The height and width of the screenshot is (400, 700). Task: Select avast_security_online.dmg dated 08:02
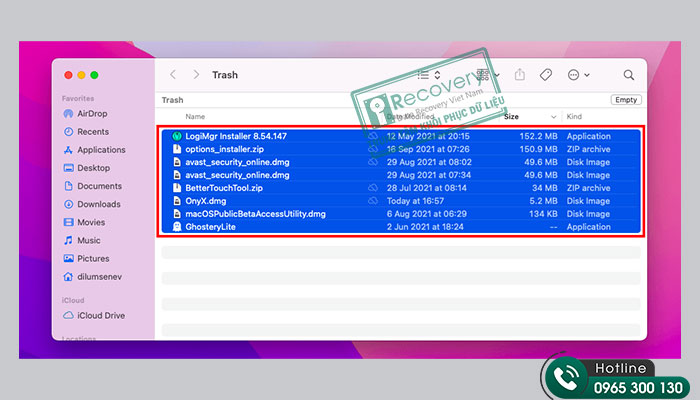coord(400,162)
